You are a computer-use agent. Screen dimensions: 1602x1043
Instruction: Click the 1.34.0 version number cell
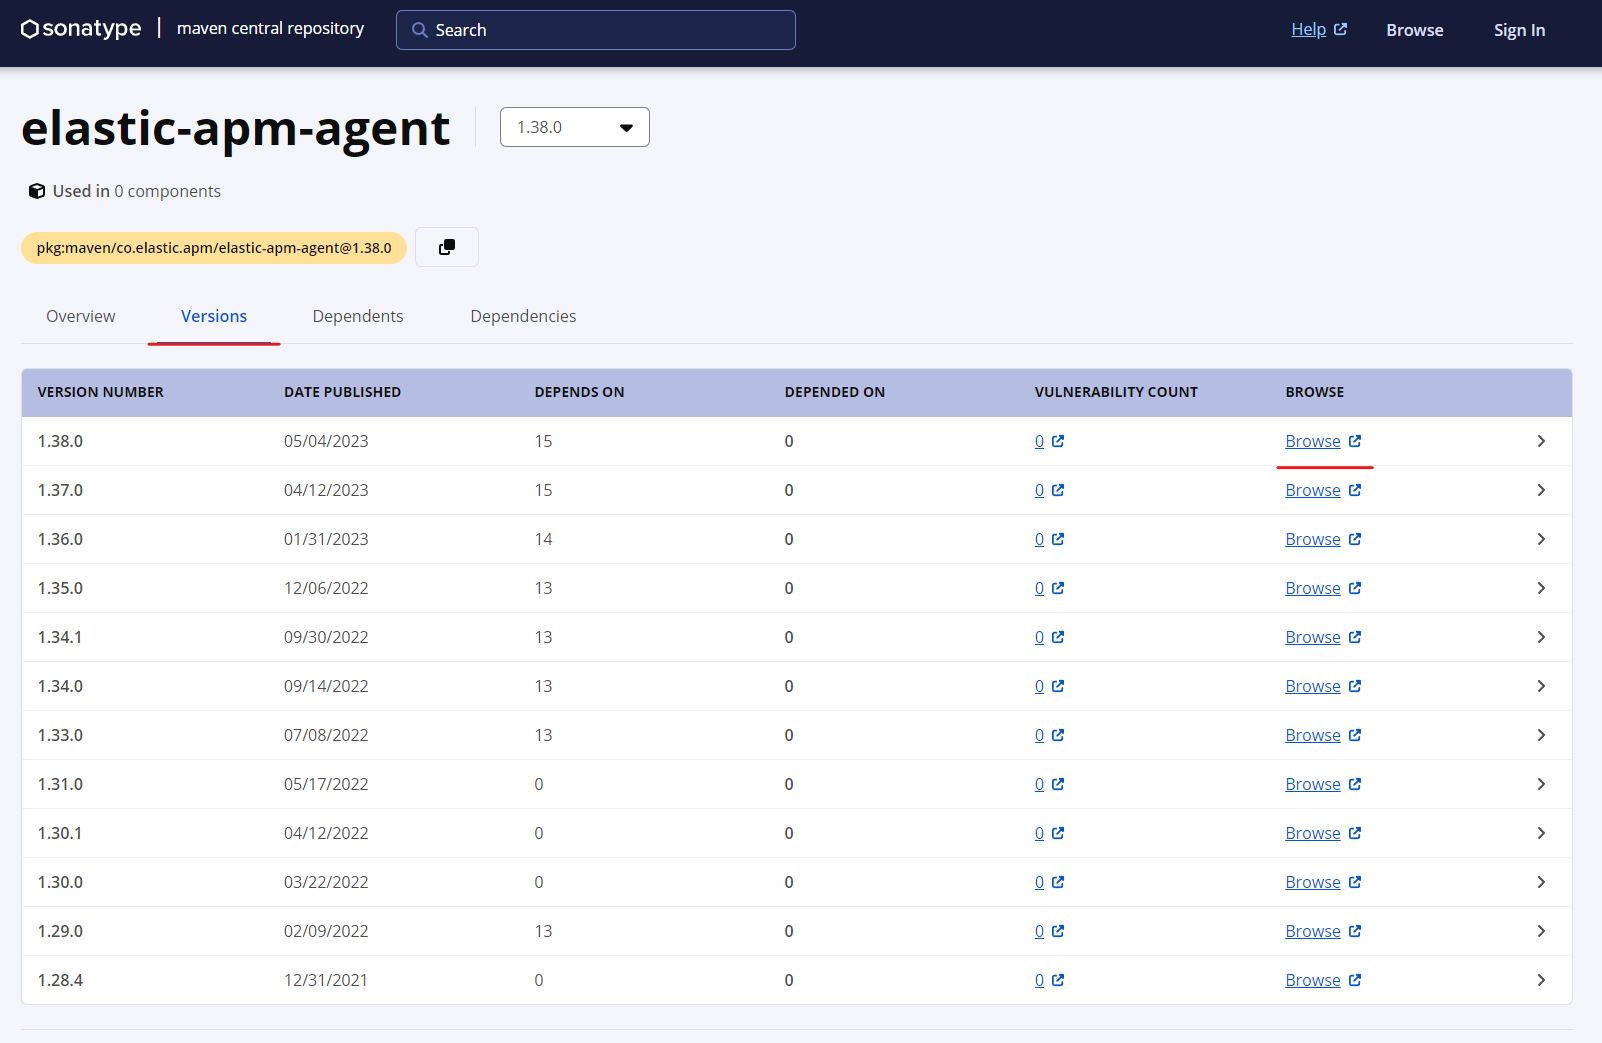(x=60, y=686)
